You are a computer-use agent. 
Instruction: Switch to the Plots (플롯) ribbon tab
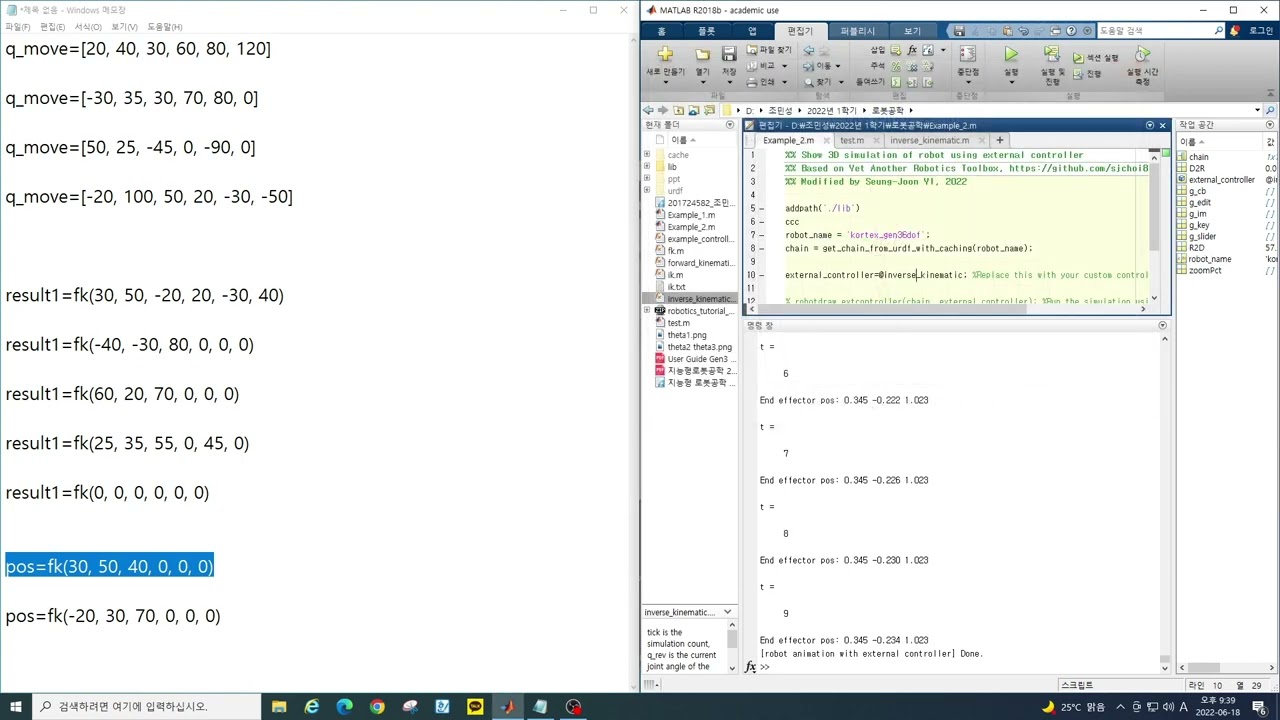pos(706,31)
